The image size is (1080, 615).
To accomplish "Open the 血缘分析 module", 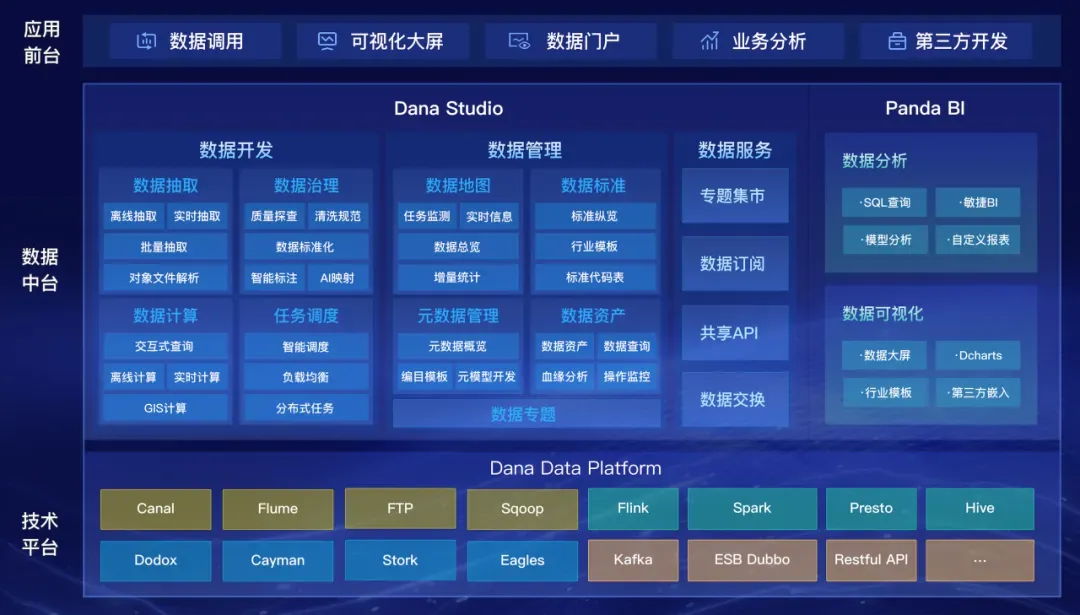I will [x=565, y=377].
